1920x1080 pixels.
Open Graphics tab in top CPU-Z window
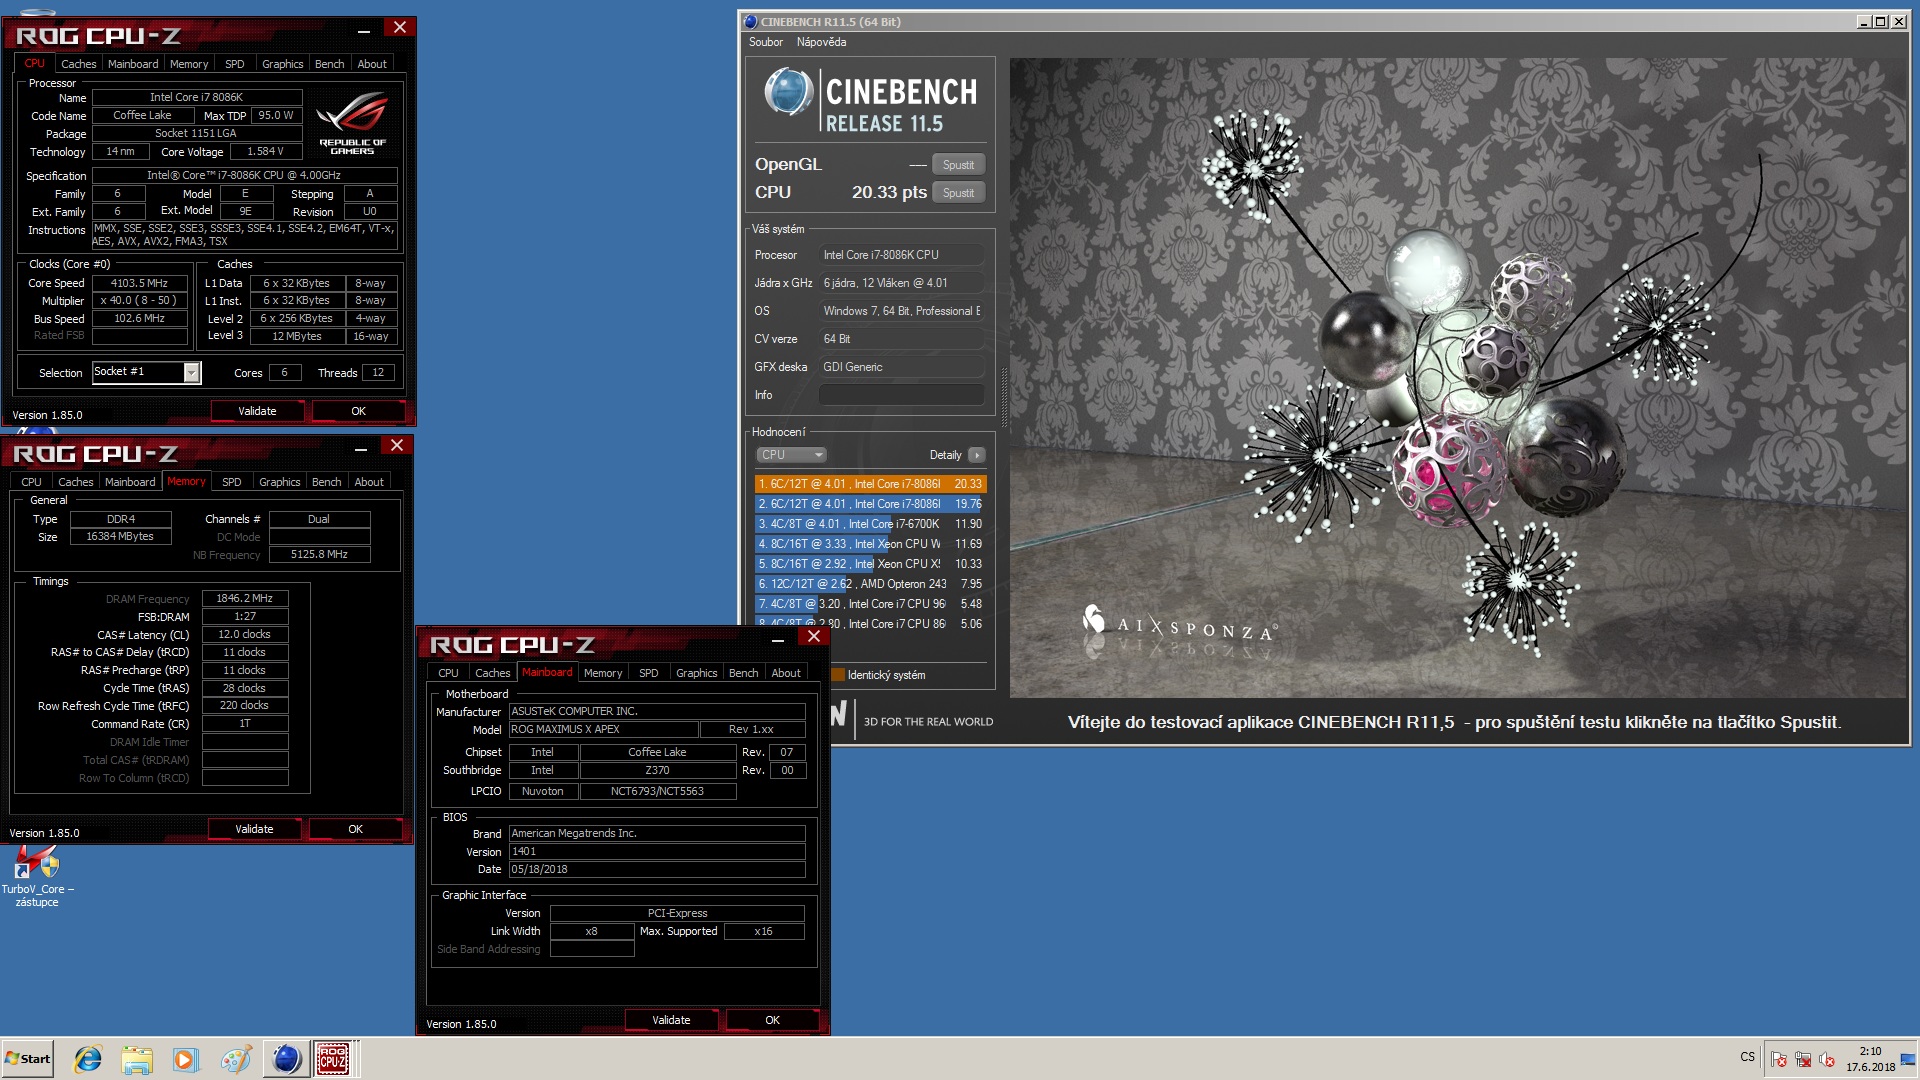(x=282, y=64)
